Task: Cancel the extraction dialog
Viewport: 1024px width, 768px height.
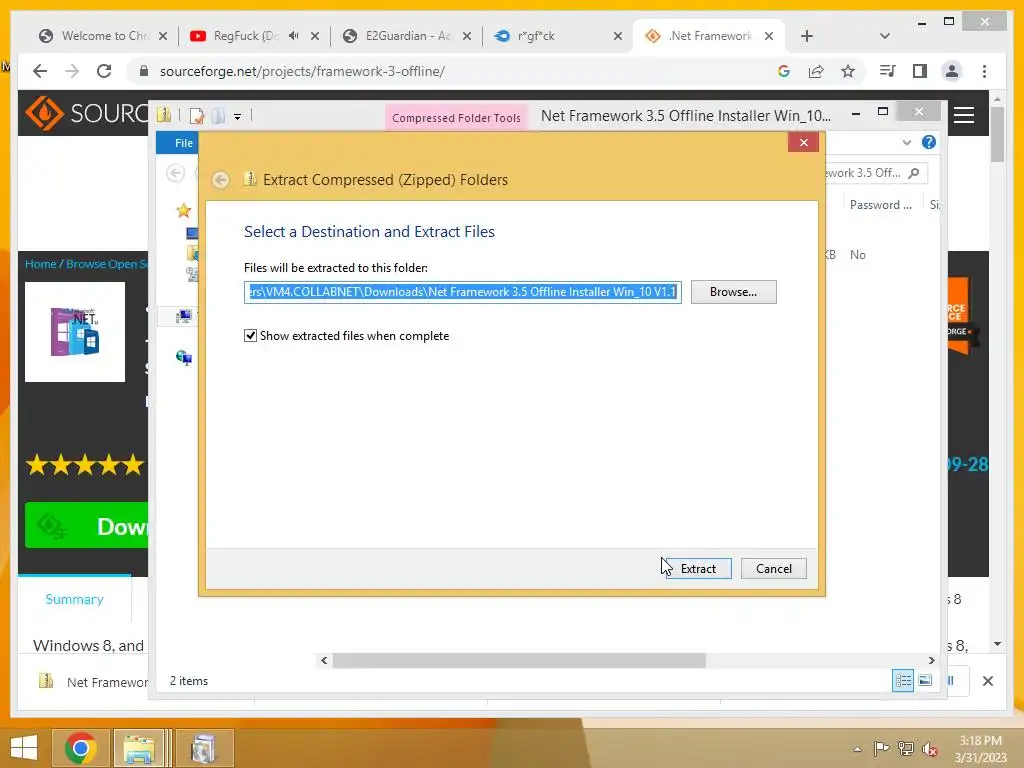Action: (773, 568)
